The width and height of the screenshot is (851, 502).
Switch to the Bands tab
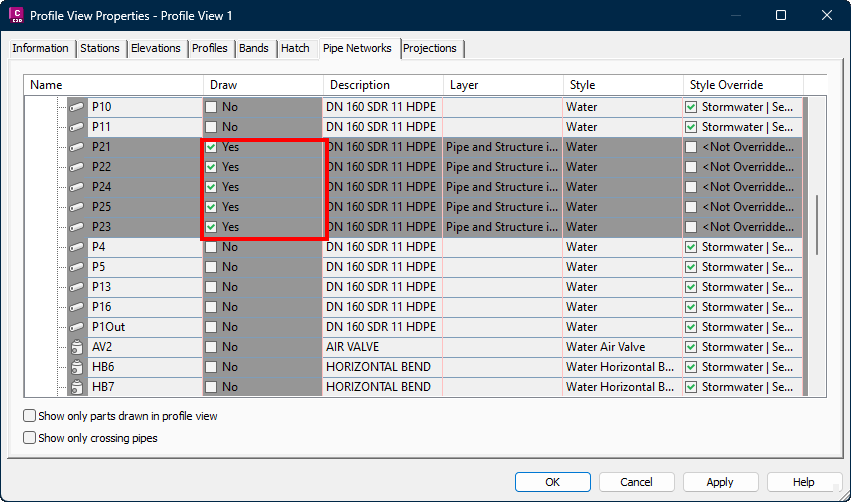point(254,48)
